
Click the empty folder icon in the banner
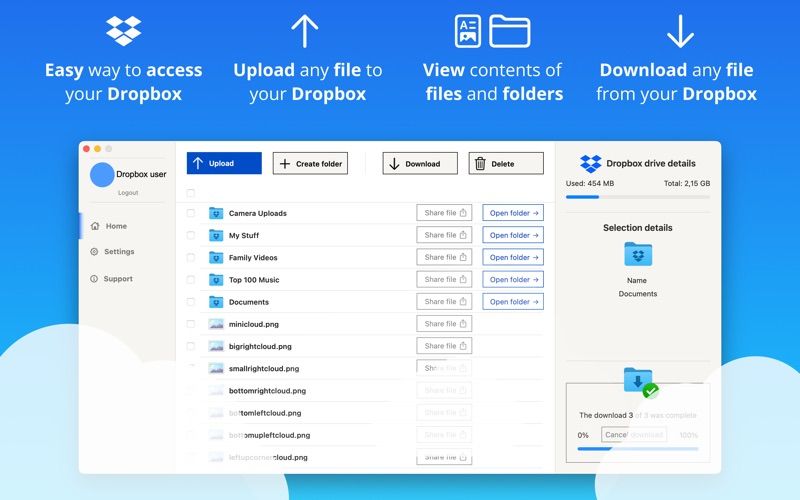(510, 31)
